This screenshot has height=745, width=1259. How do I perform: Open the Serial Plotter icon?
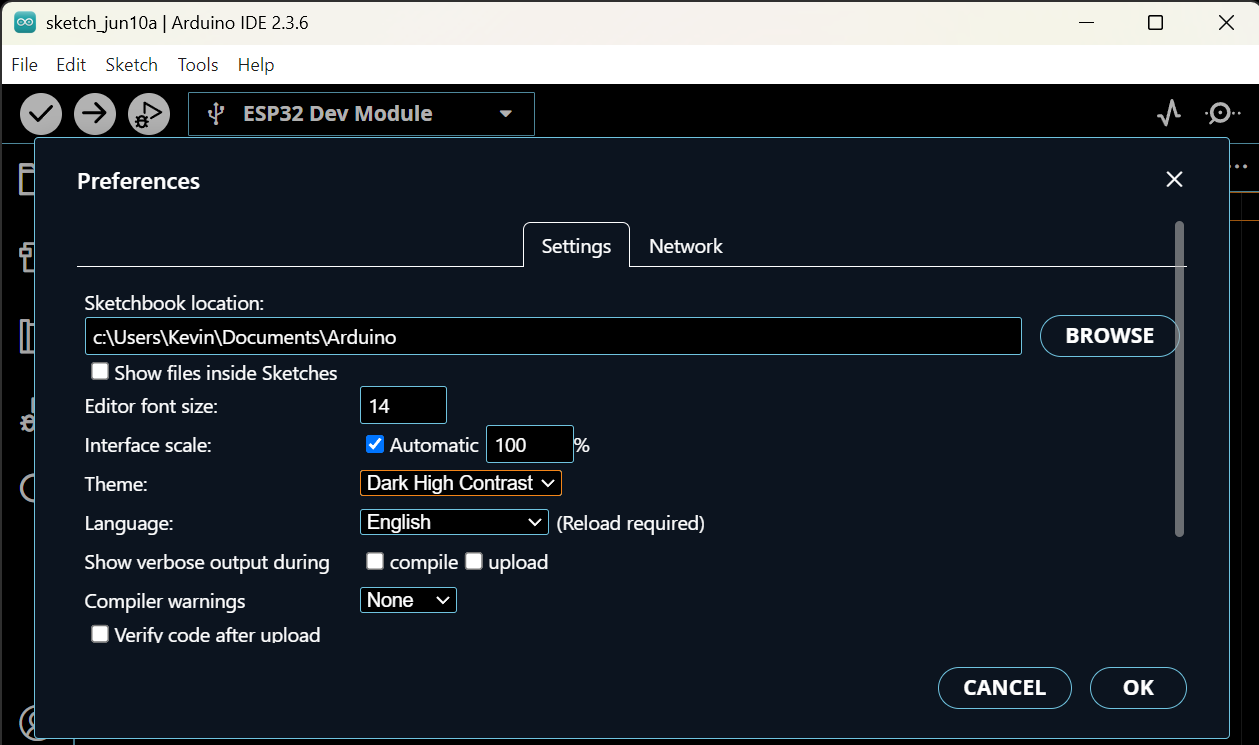[1169, 113]
